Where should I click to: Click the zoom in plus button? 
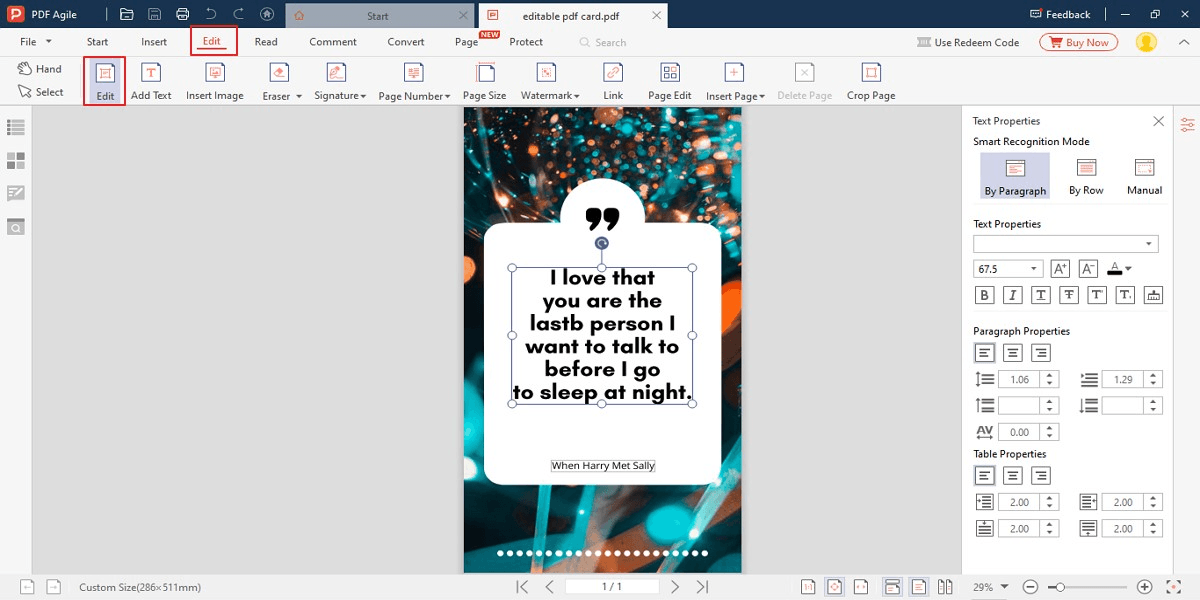pyautogui.click(x=1145, y=587)
